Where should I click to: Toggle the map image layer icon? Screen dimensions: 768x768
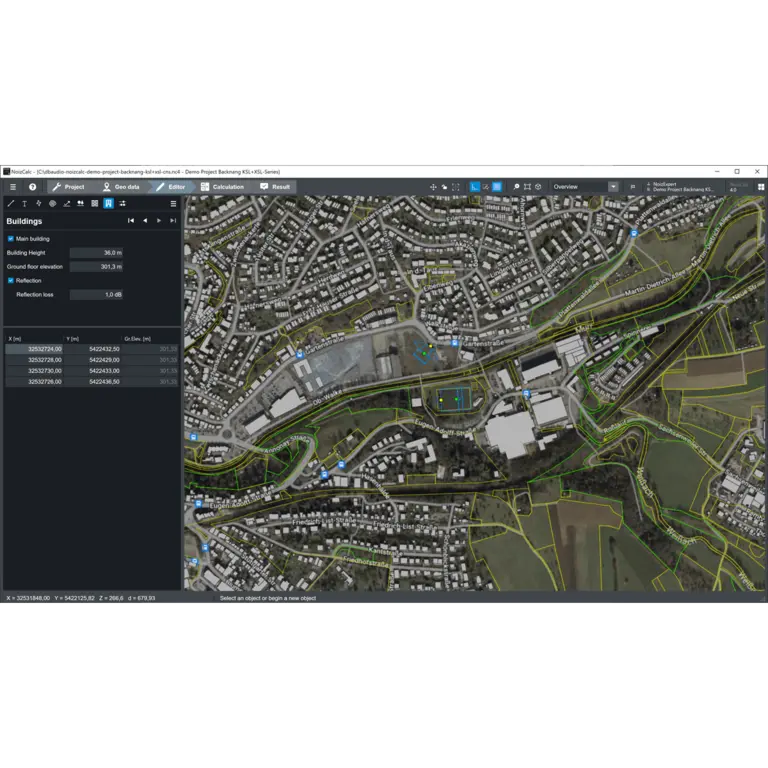tap(486, 187)
